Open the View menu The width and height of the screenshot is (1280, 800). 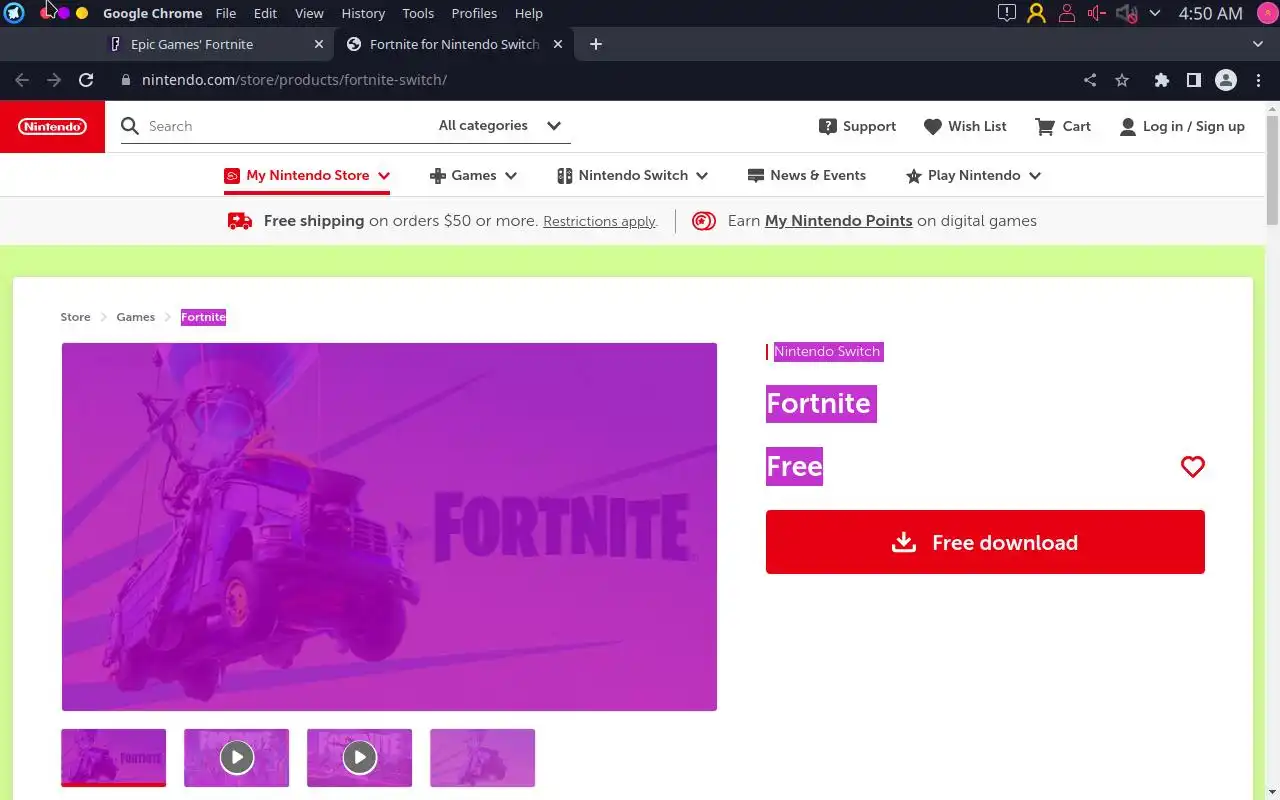[x=309, y=13]
